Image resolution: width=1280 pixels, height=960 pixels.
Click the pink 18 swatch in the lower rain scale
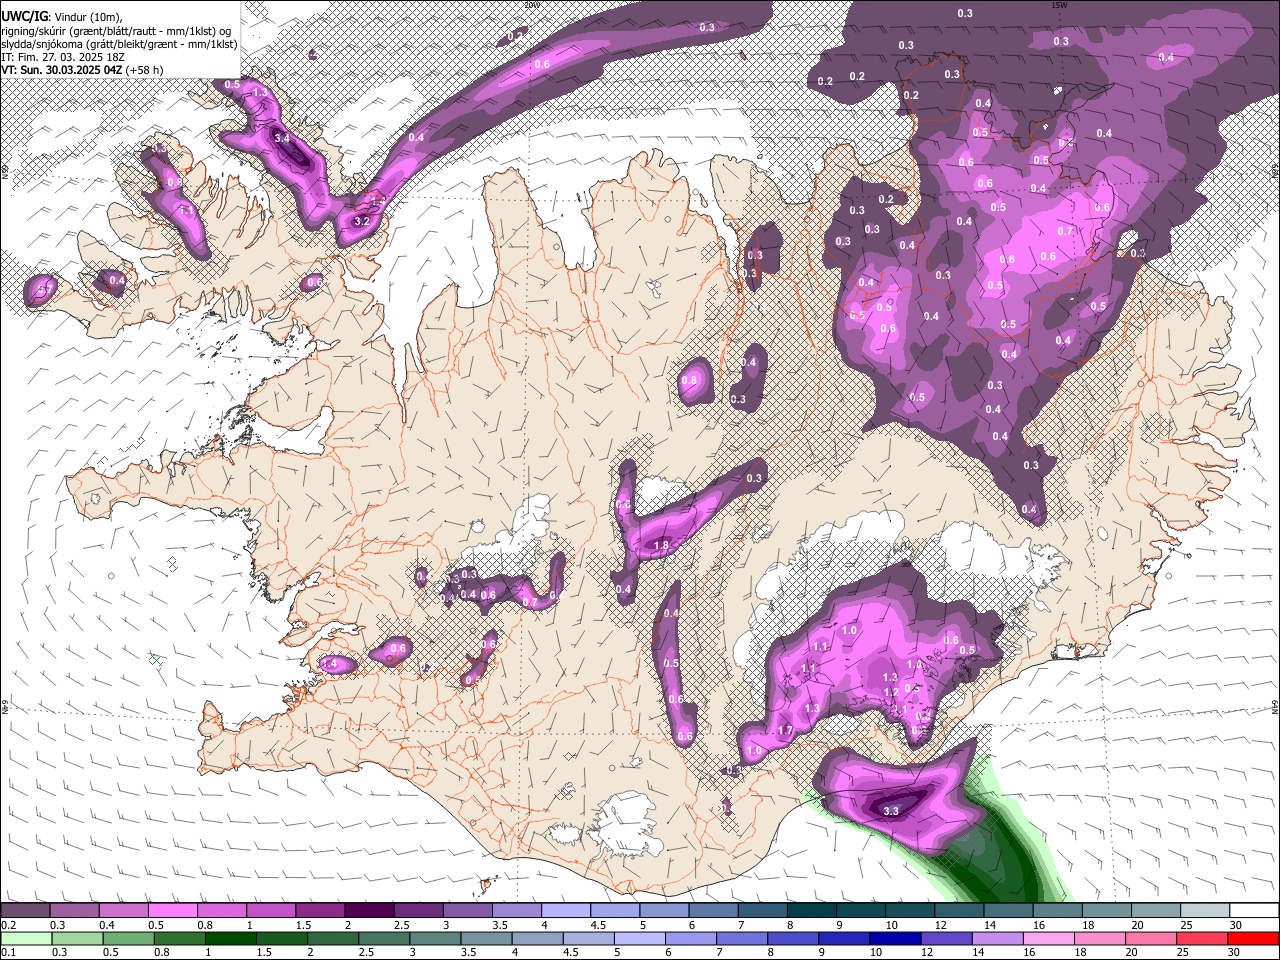(x=1101, y=938)
